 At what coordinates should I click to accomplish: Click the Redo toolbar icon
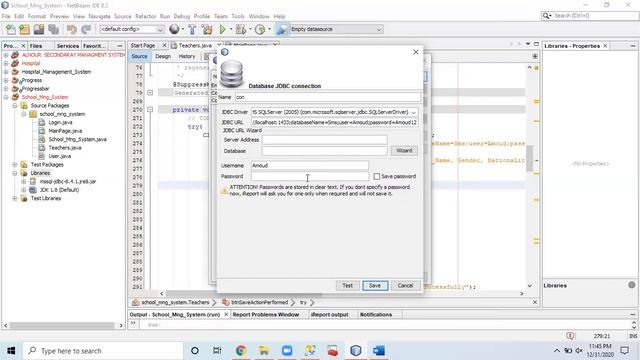click(86, 29)
